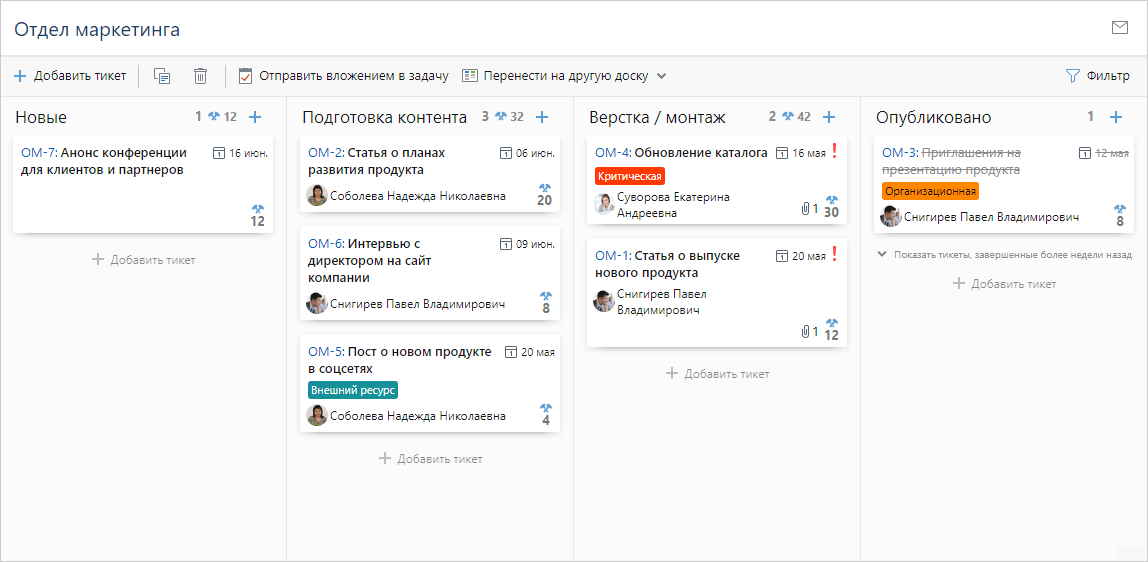Click Соболева avatar on ОМ-5 card

point(317,416)
